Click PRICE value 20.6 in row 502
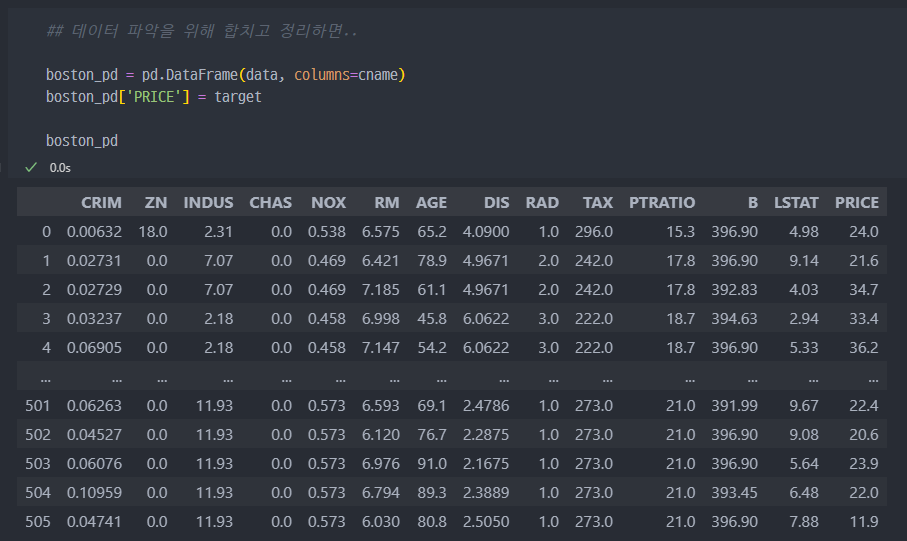Screen dimensions: 907x541 (864, 435)
